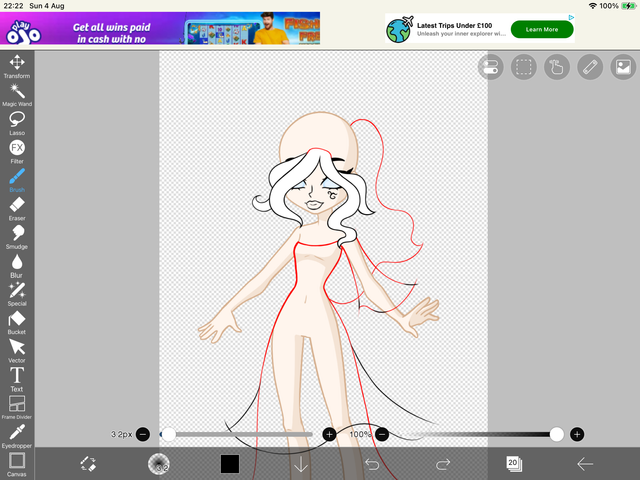Select the Text tool
Image resolution: width=640 pixels, height=480 pixels.
click(x=17, y=380)
